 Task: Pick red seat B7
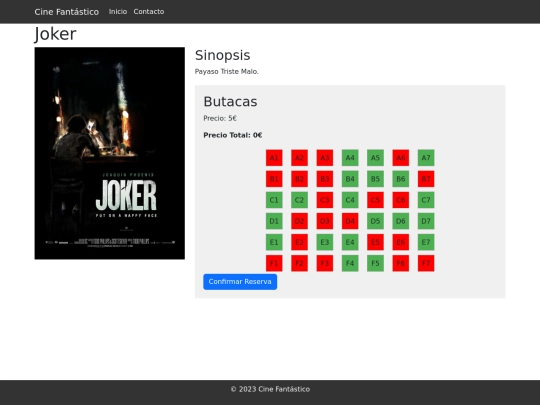pyautogui.click(x=426, y=179)
